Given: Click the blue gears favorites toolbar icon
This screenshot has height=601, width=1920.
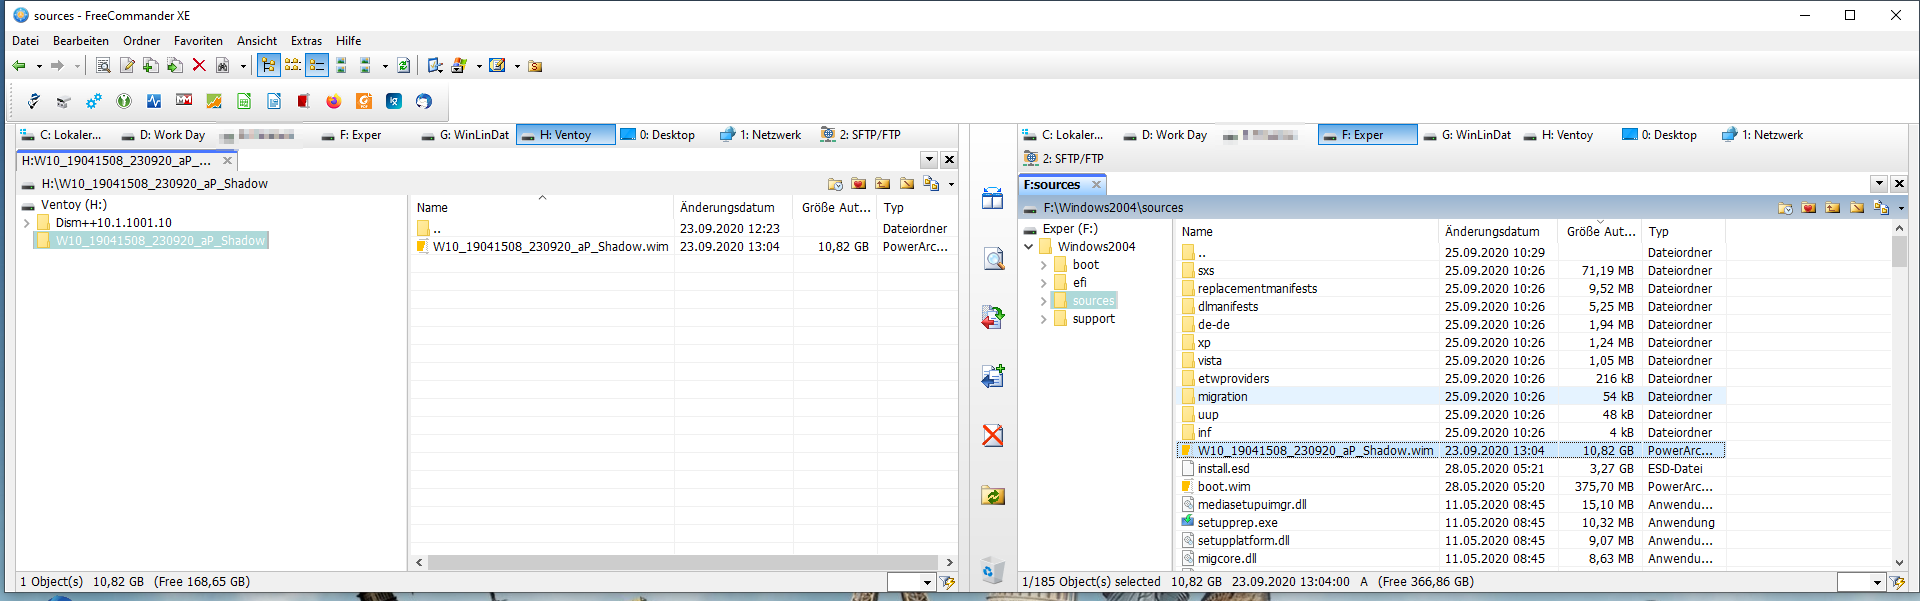Looking at the screenshot, I should pyautogui.click(x=94, y=101).
